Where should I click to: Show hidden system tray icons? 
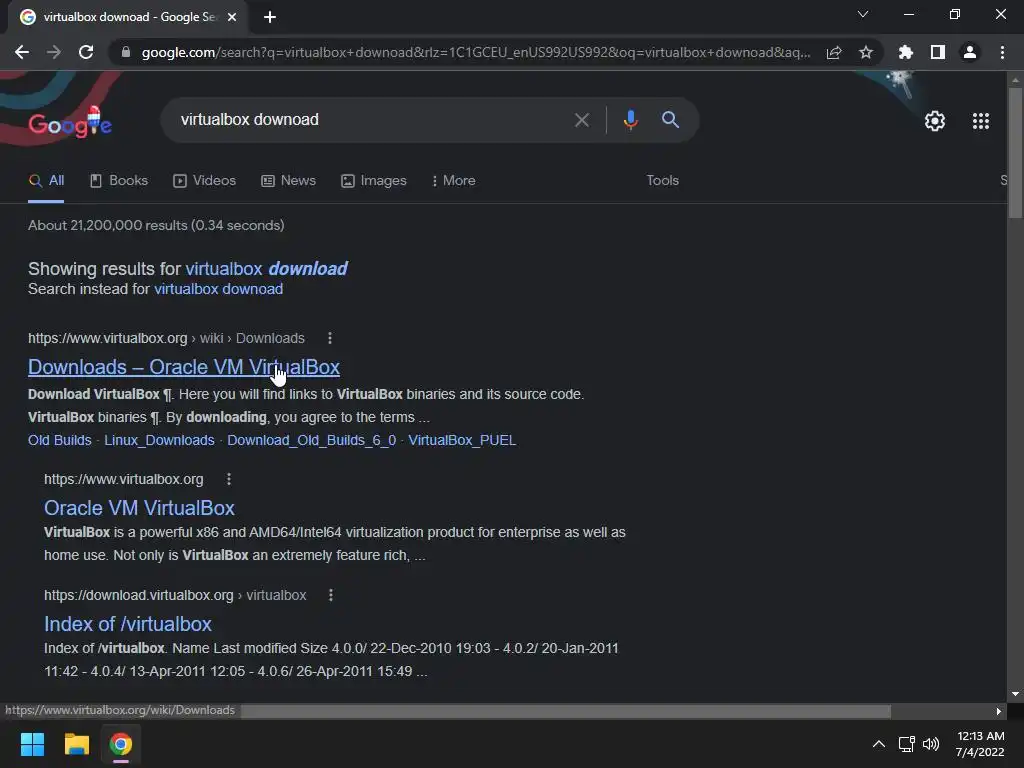(x=878, y=744)
